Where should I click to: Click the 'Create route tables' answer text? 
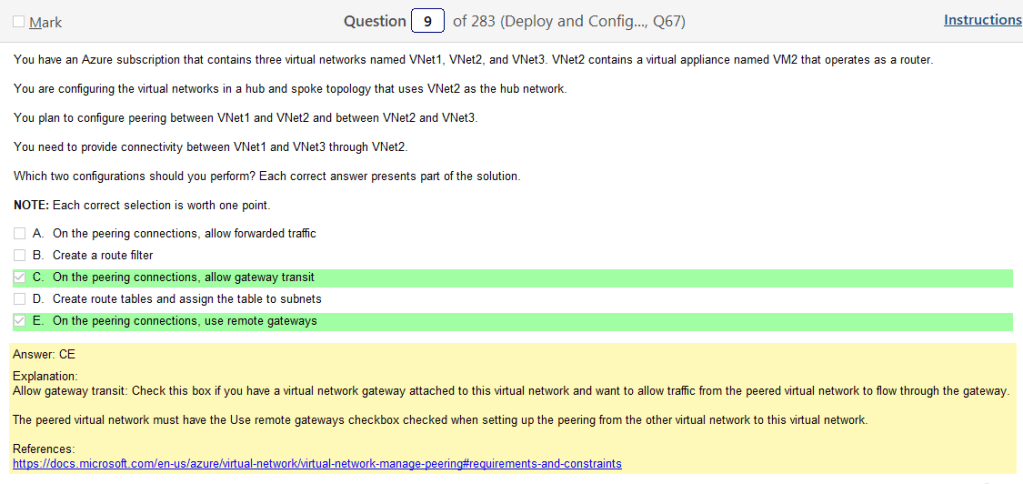click(187, 299)
